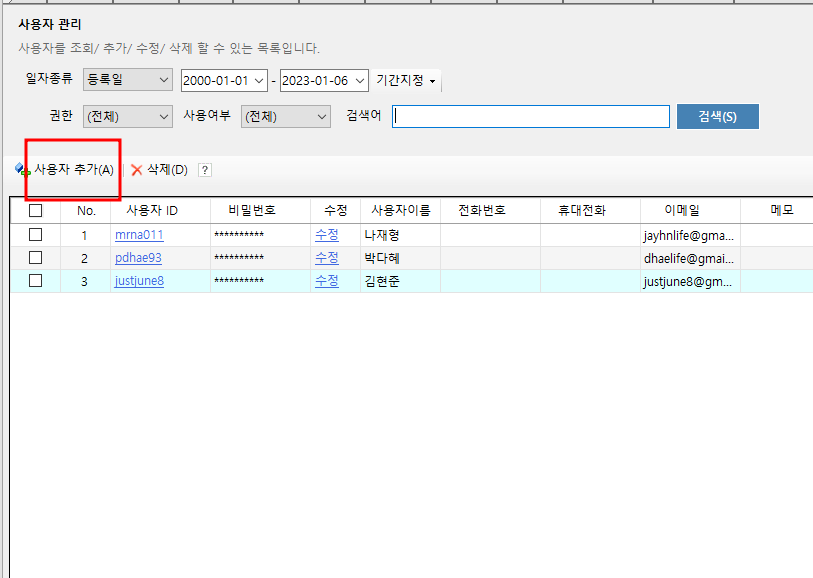Screen dimensions: 813x578
Task: Click the 메모 column header
Action: pyautogui.click(x=777, y=210)
